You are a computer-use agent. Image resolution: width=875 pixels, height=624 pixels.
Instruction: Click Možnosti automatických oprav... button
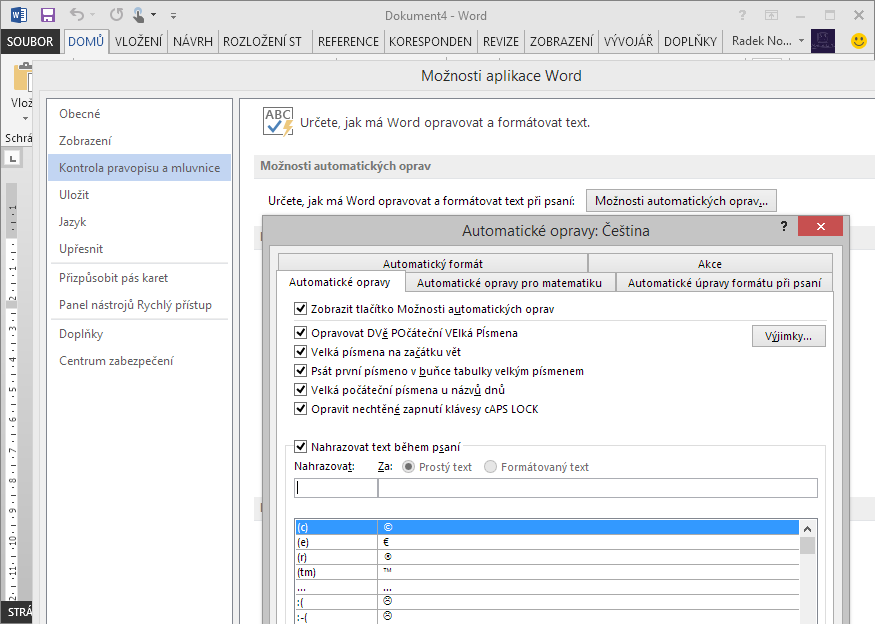point(681,201)
